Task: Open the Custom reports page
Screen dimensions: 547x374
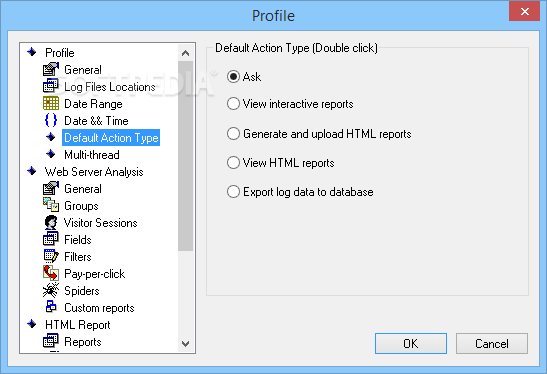Action: (x=99, y=308)
